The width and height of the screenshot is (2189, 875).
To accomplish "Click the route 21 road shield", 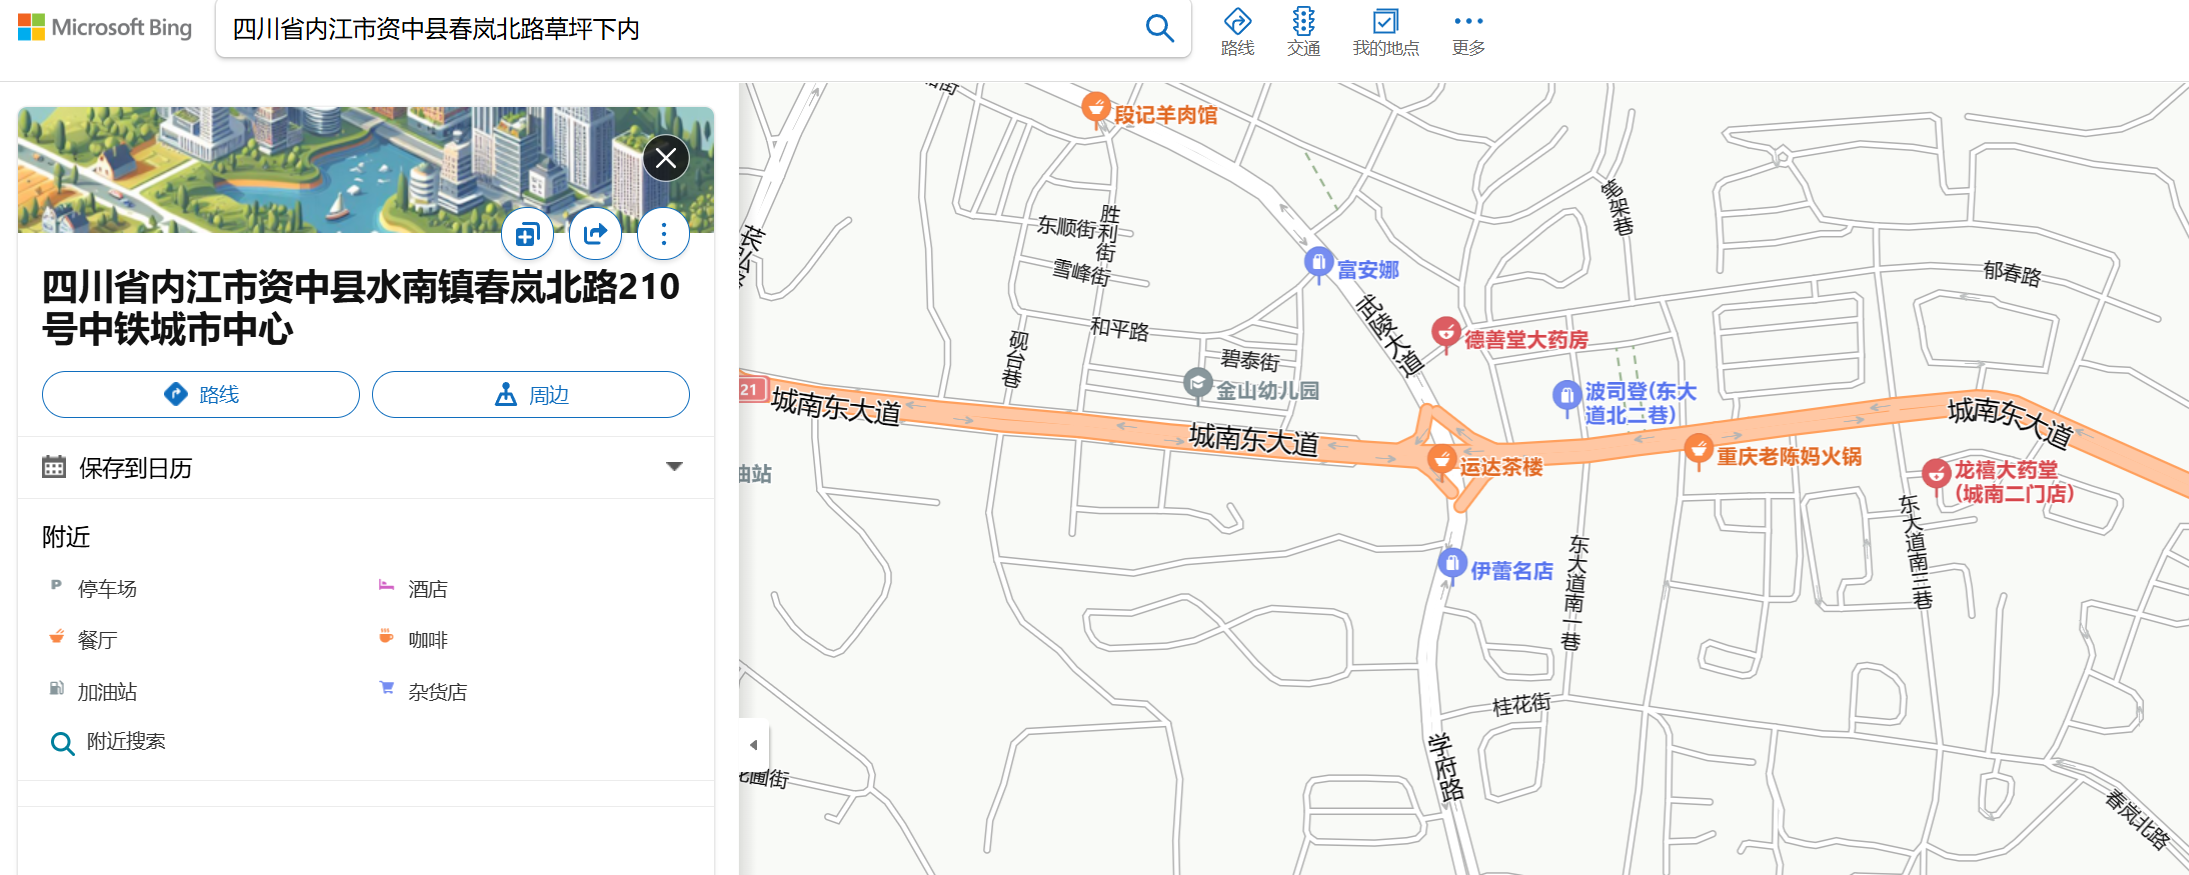I will tap(752, 389).
